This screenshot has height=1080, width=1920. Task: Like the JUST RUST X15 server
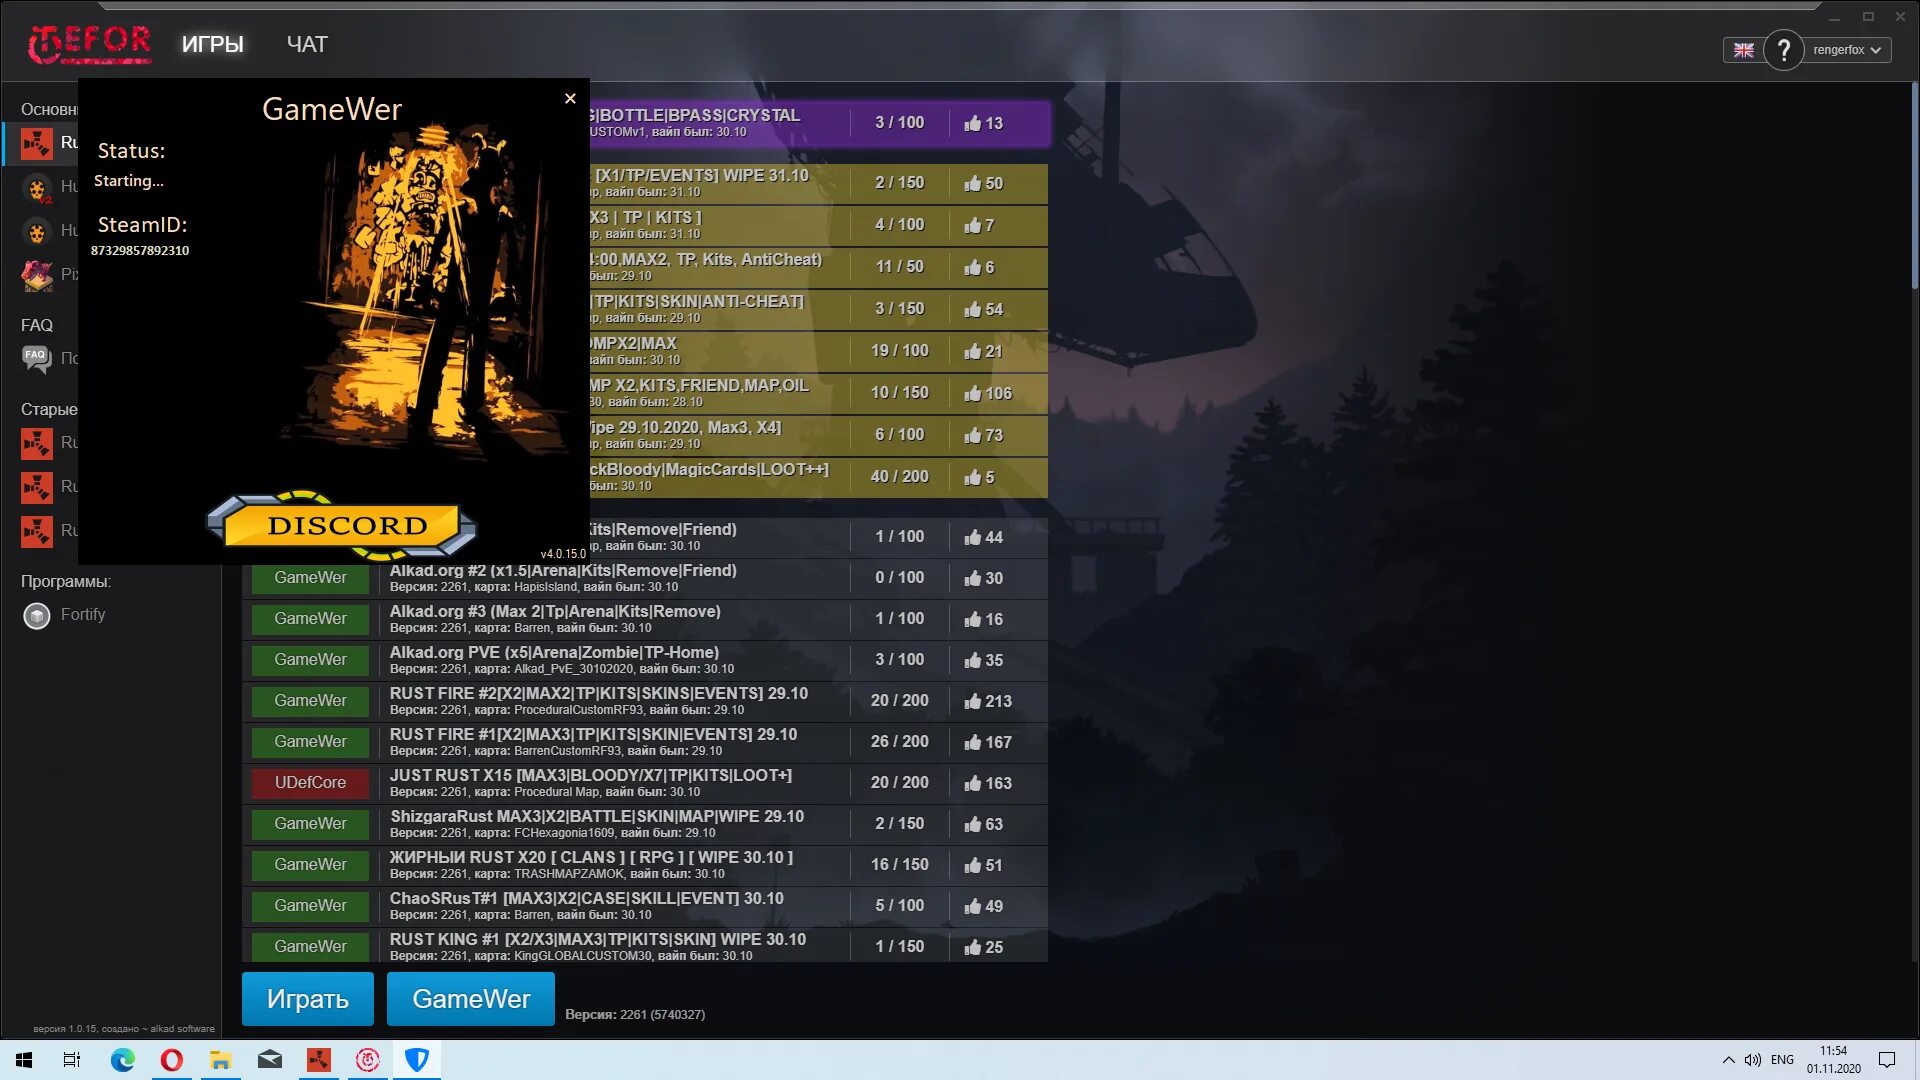coord(972,783)
